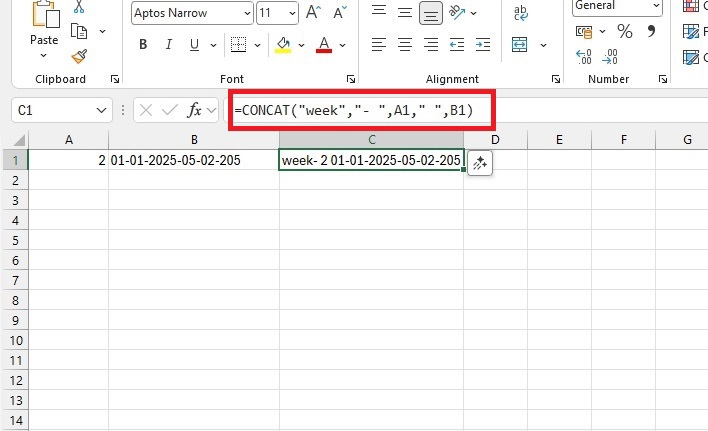This screenshot has height=431, width=708.
Task: Click cell C1 showing week- 2 result
Action: [x=371, y=160]
